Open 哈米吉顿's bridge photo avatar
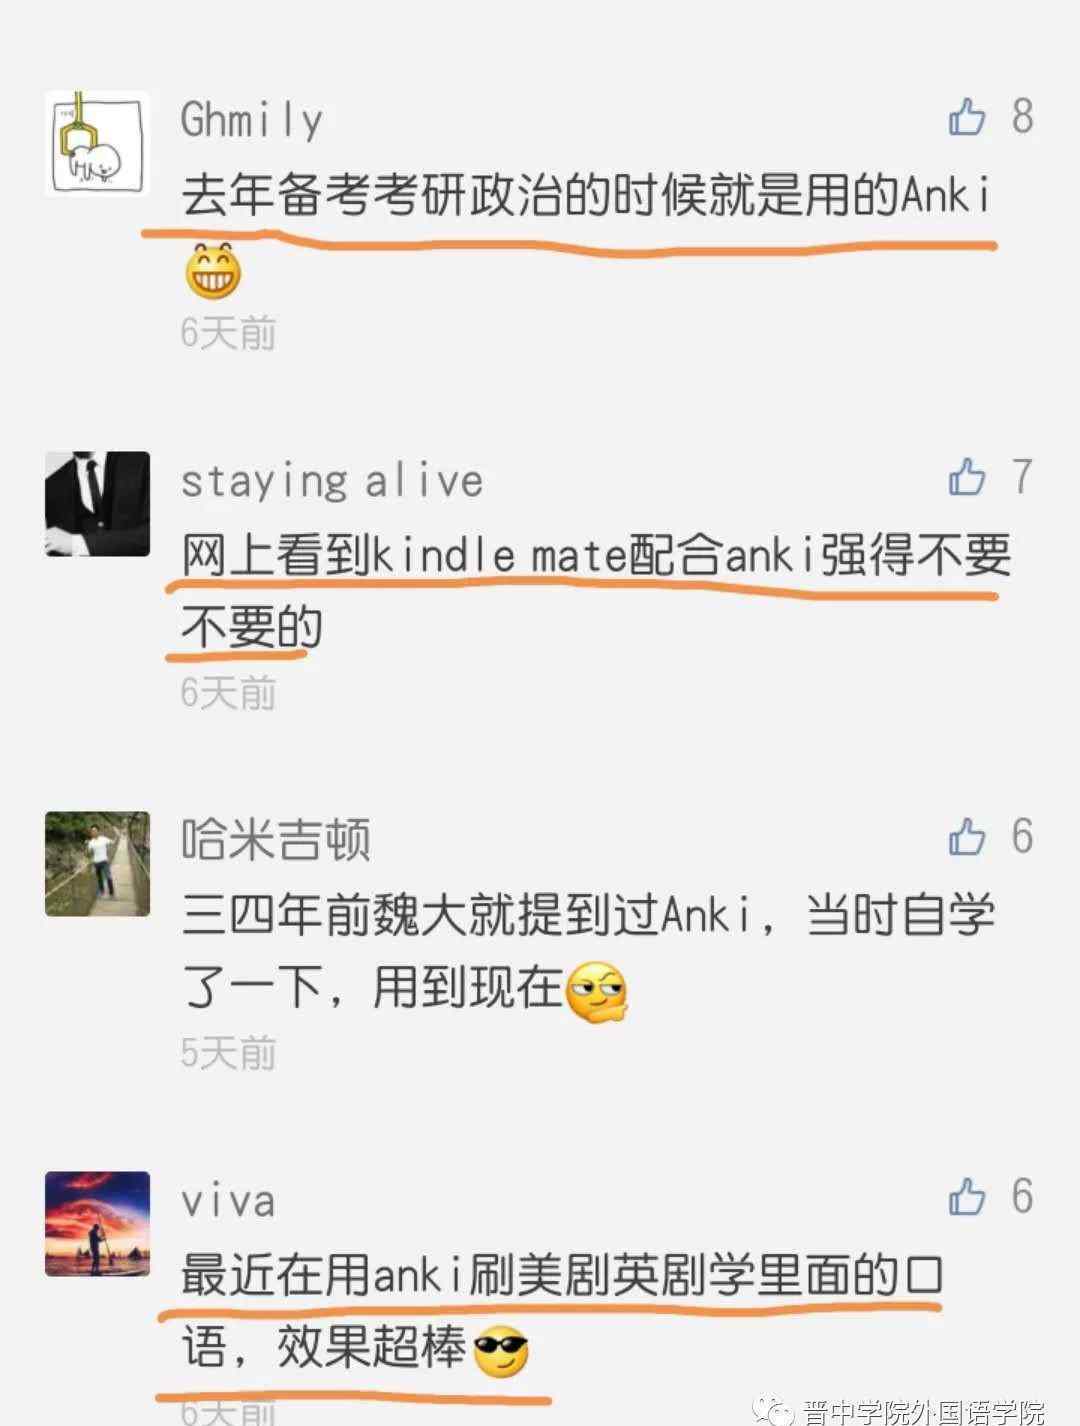This screenshot has height=1426, width=1080. [97, 864]
